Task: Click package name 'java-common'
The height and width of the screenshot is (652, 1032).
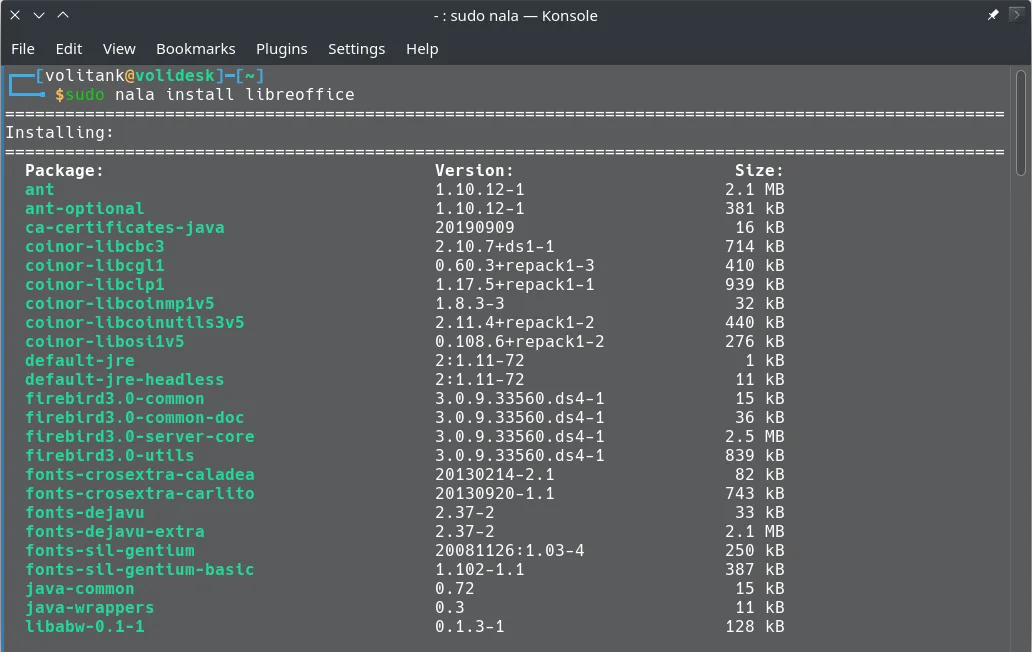Action: click(80, 589)
